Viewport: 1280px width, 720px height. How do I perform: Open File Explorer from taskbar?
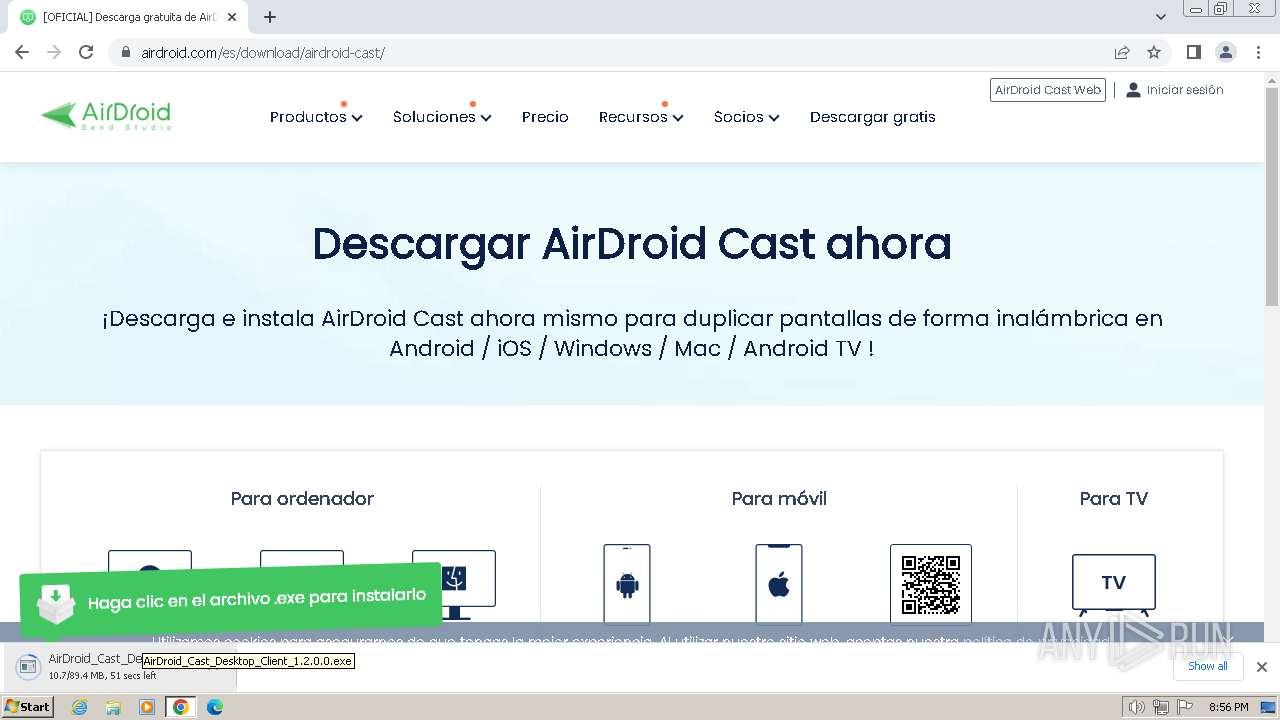coord(113,707)
